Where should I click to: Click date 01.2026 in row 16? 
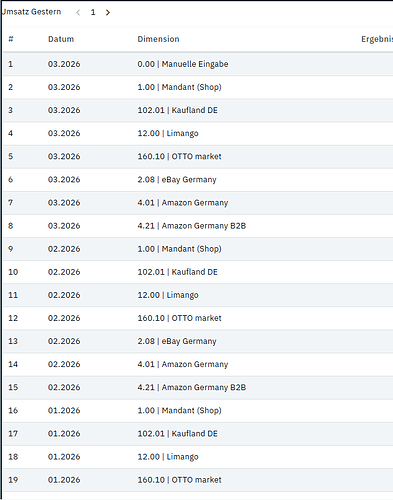click(x=64, y=411)
